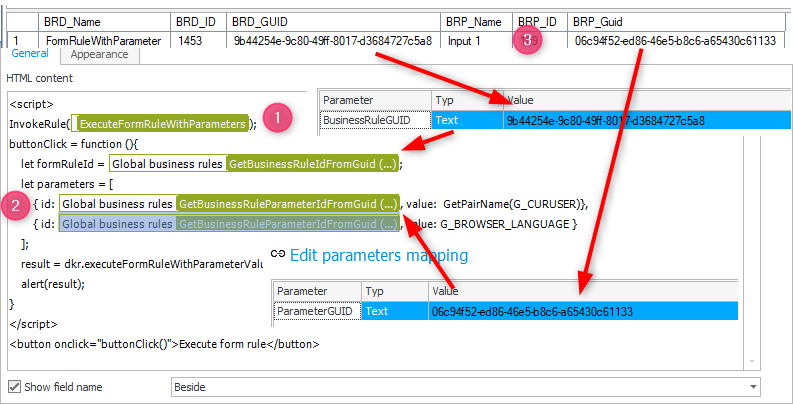Click the Parameter header in the BusinessRuleGUID grid

point(375,100)
